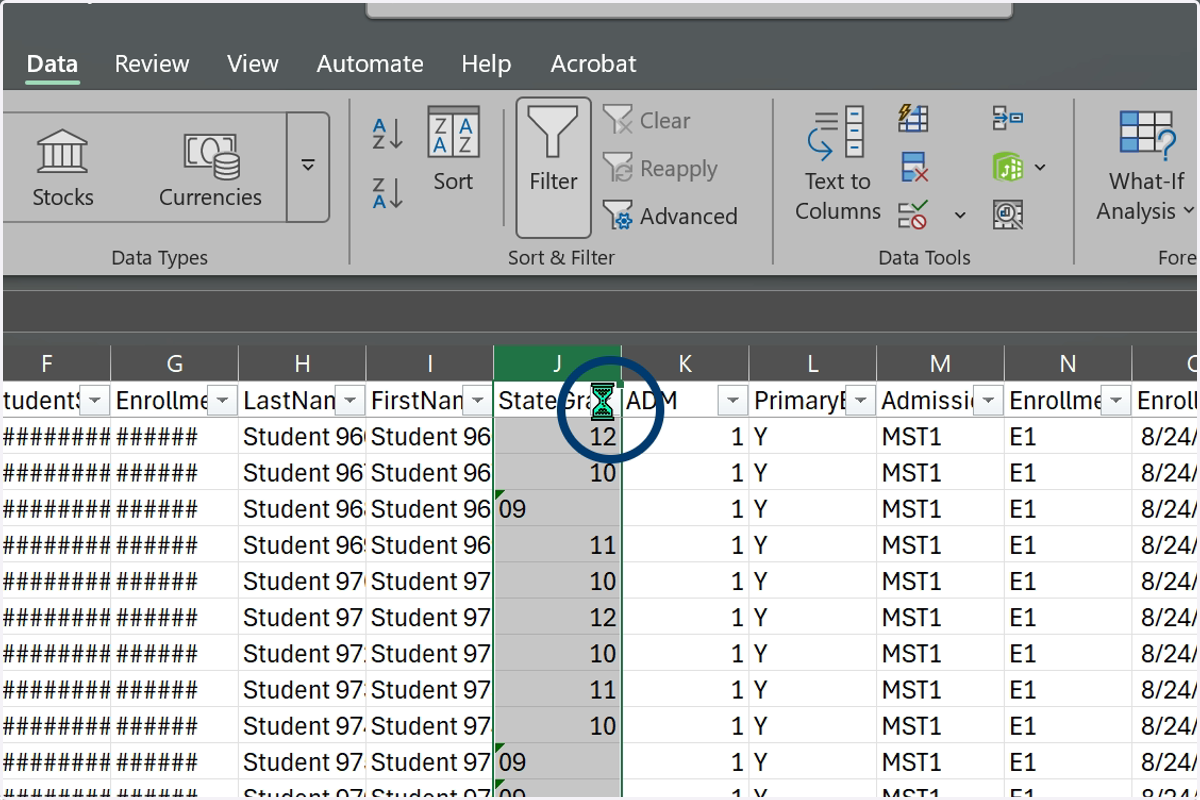Open the Admissi filter dropdown
1200x800 pixels.
989,401
